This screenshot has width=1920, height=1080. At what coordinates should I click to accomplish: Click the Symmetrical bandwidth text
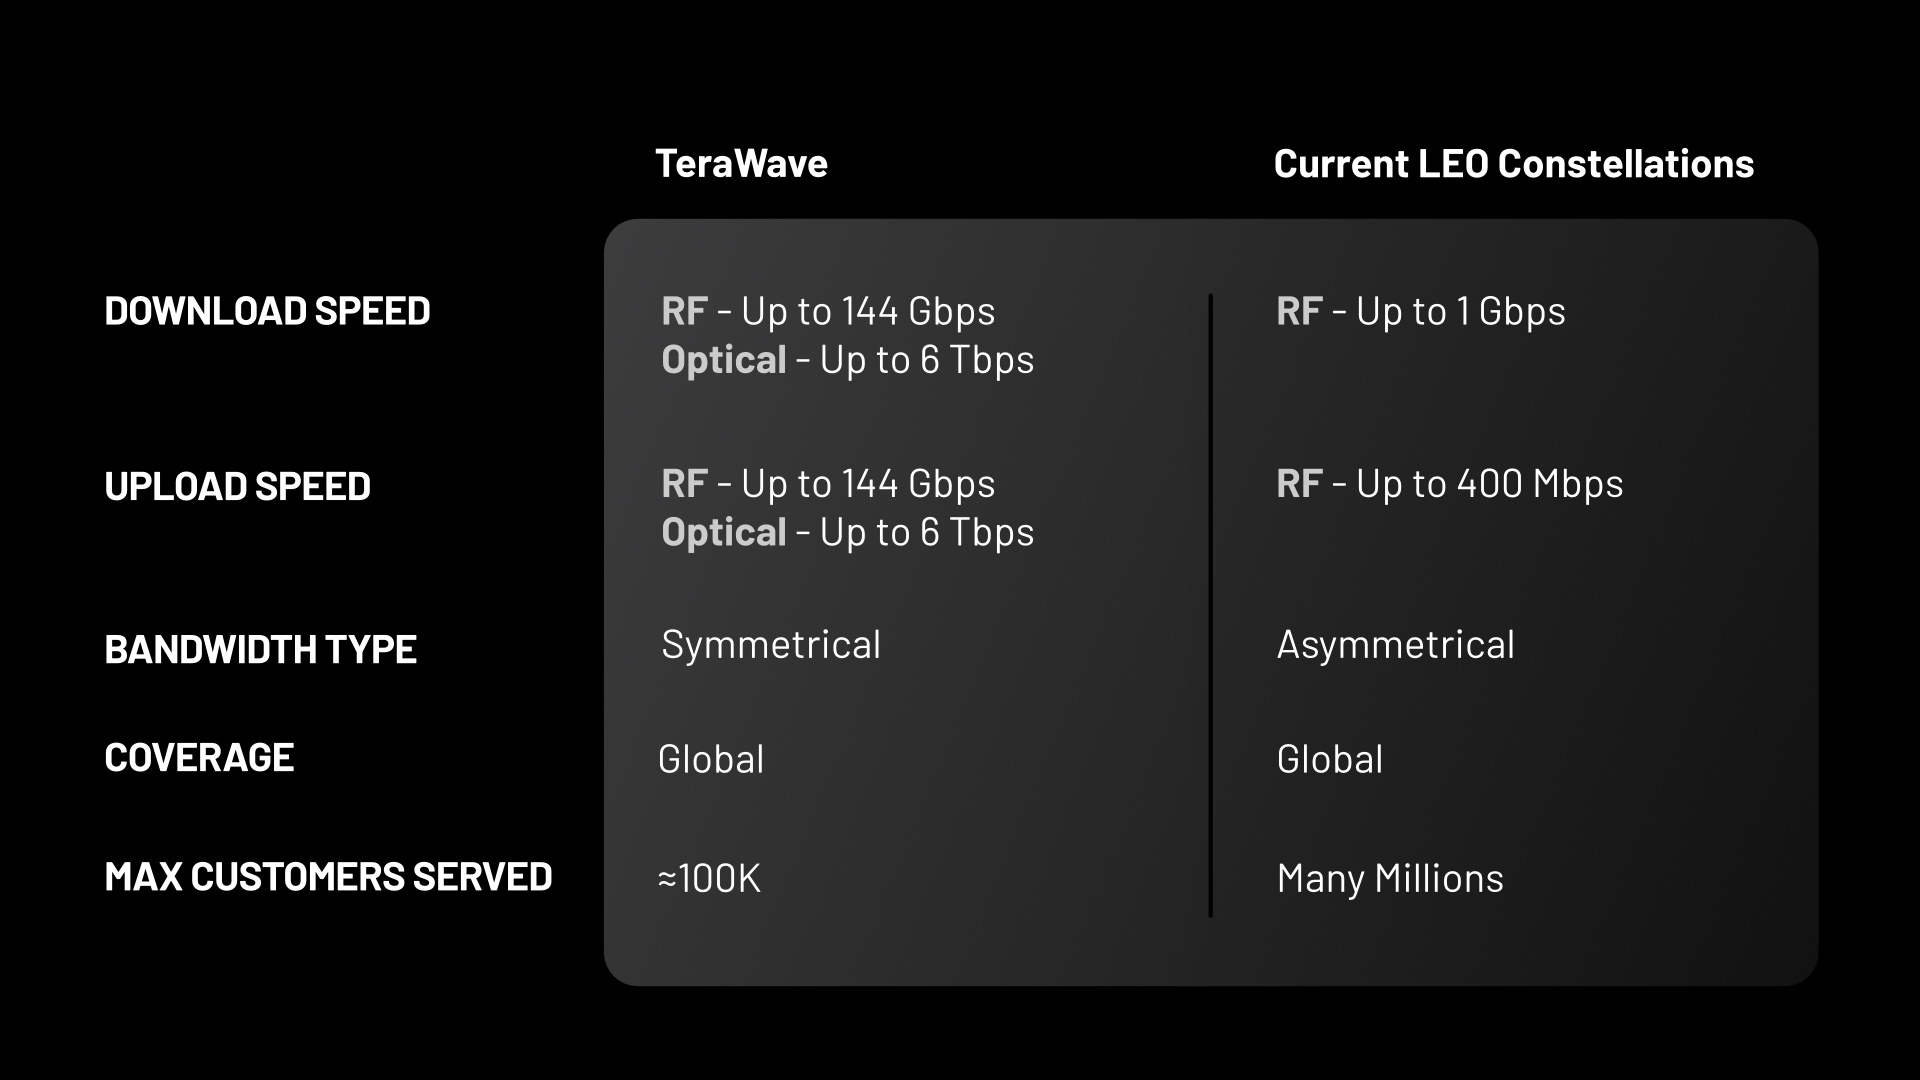point(771,644)
